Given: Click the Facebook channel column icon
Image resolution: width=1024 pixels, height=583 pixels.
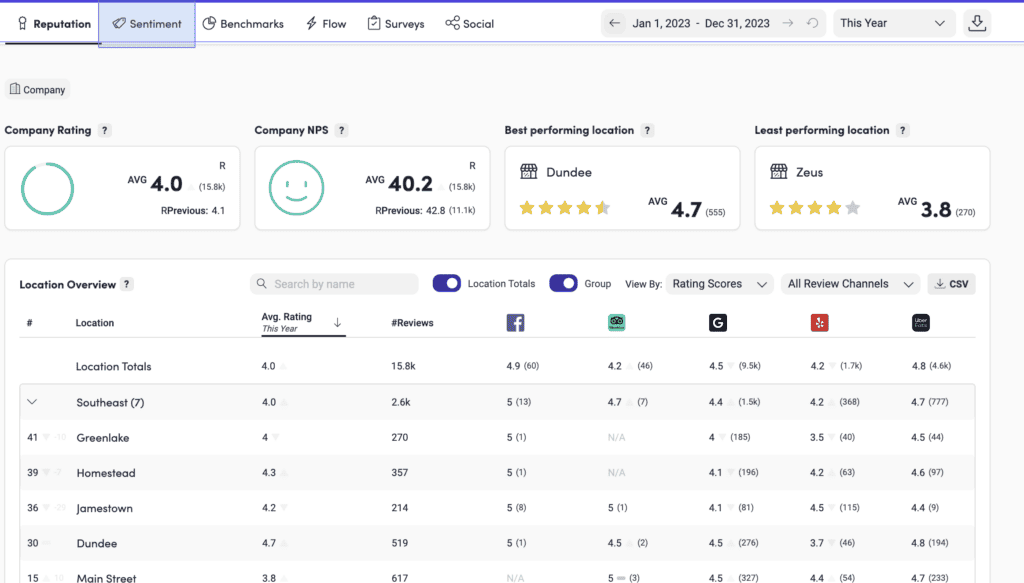Looking at the screenshot, I should 515,323.
